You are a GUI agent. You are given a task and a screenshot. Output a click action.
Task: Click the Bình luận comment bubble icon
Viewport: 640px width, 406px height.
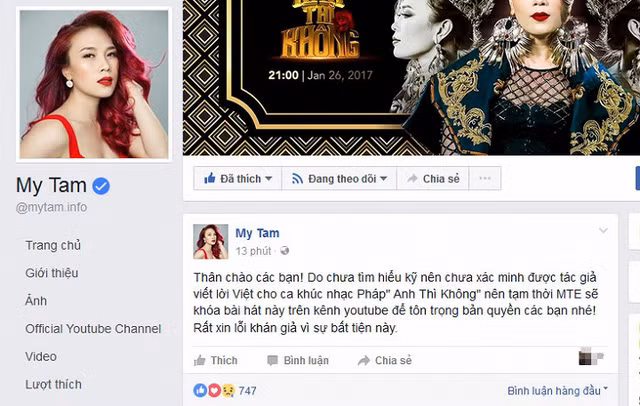[272, 360]
